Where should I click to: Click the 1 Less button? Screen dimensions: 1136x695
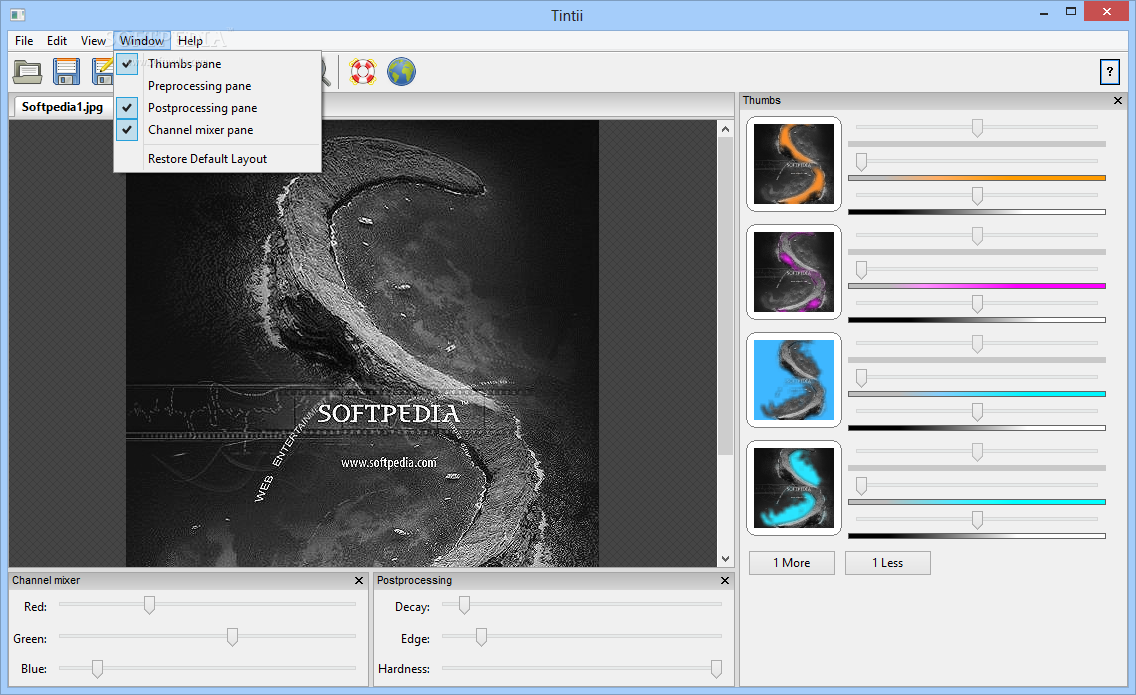pyautogui.click(x=888, y=563)
